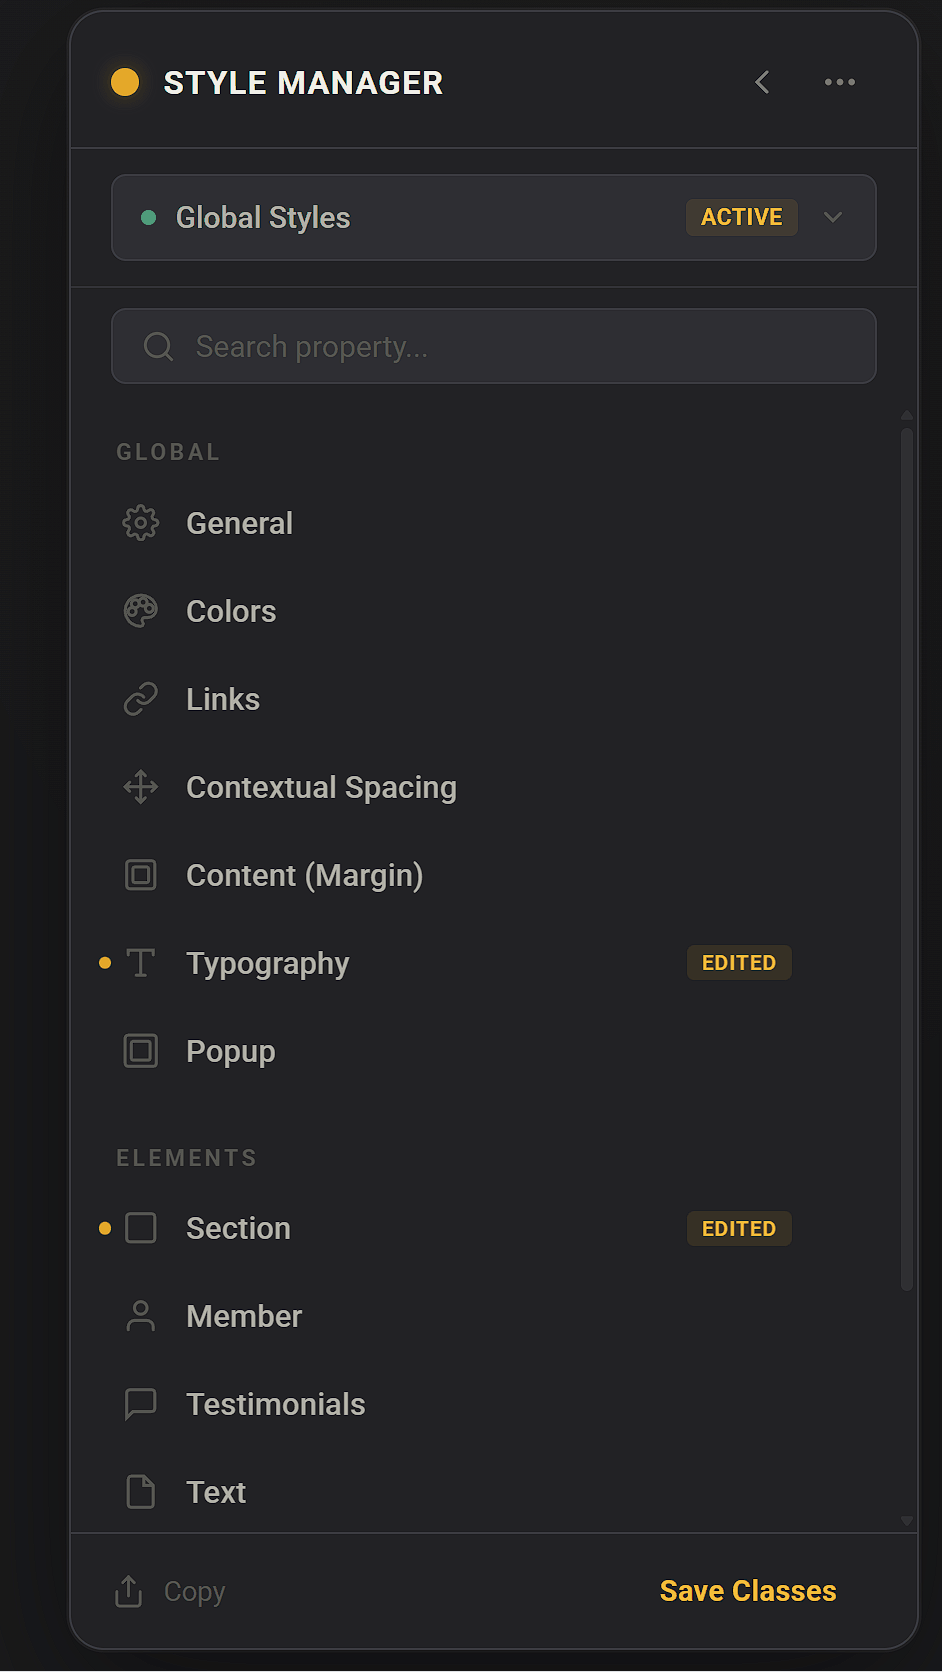Click the Contextual Spacing arrows icon

tap(141, 787)
